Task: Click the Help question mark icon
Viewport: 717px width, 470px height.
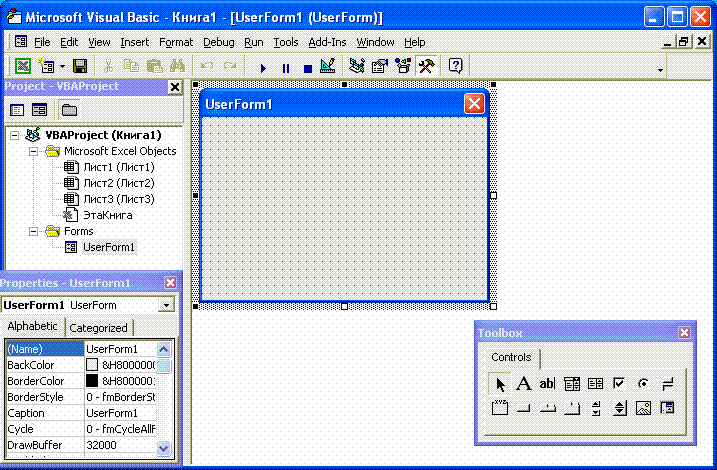Action: (x=455, y=66)
